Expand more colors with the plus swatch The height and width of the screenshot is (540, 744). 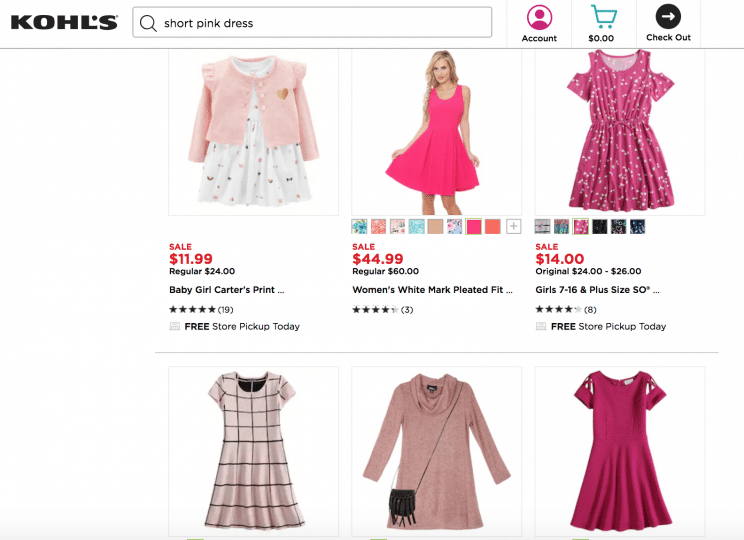(513, 226)
